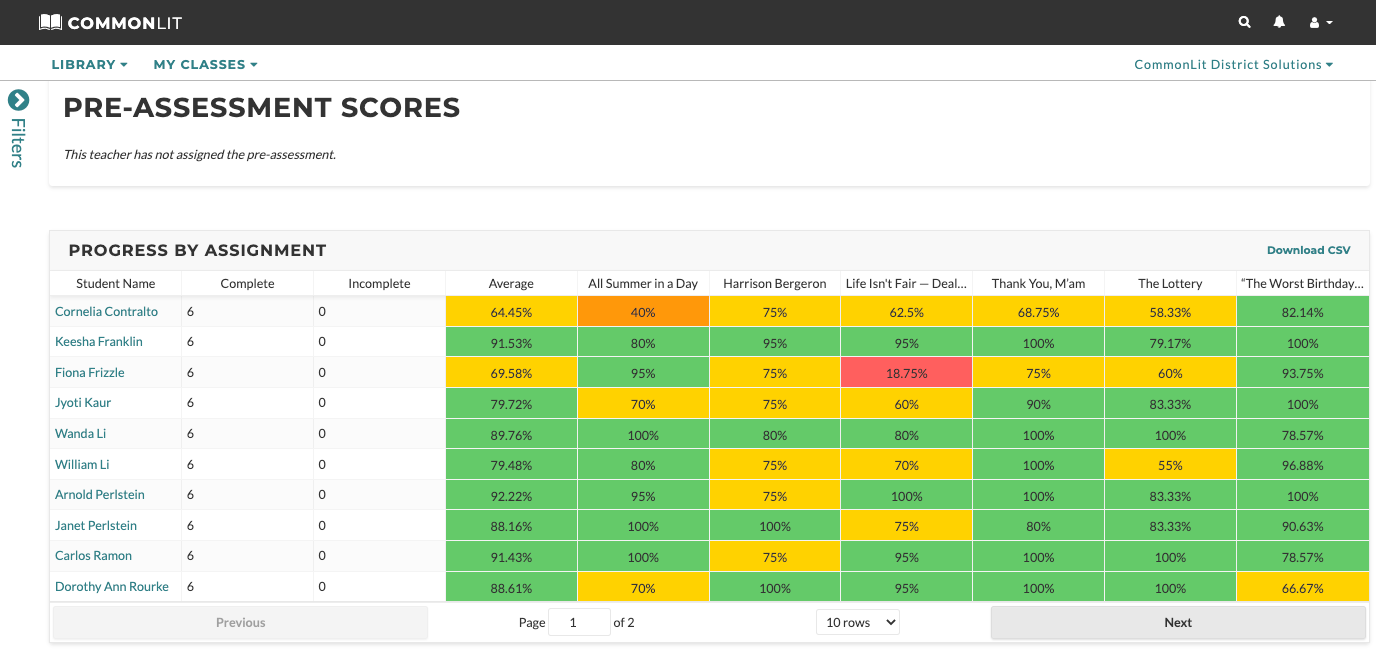The image size is (1376, 652).
Task: Click Thank You, M'am column header
Action: (1038, 283)
